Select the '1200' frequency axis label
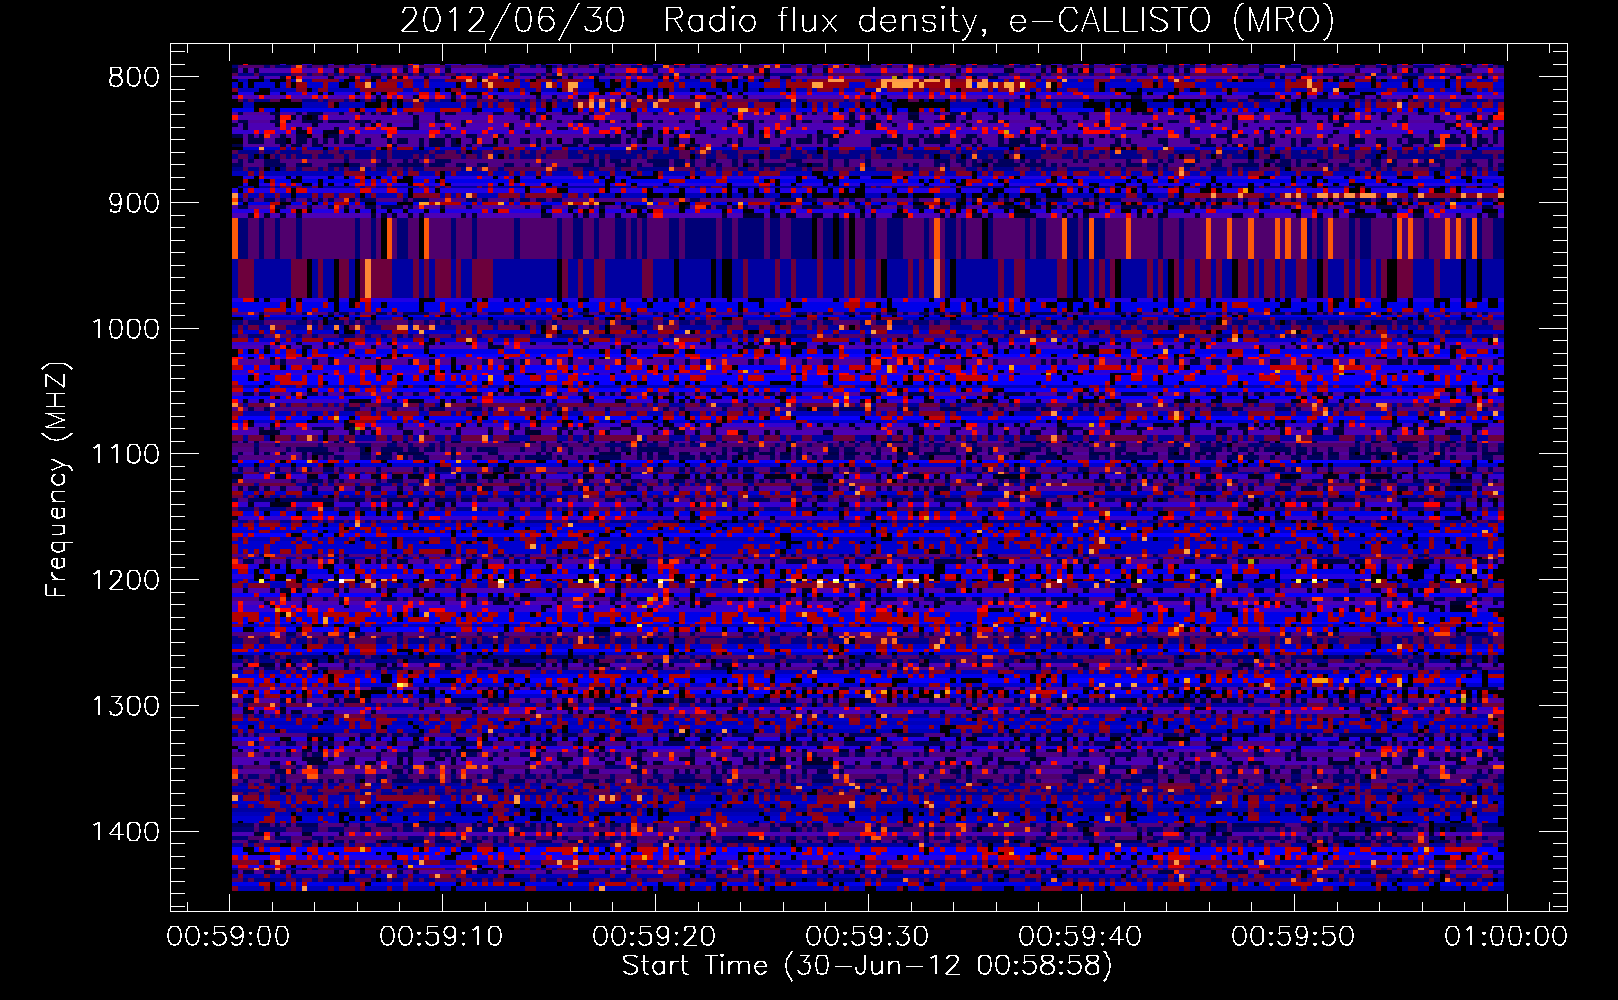 (x=126, y=581)
